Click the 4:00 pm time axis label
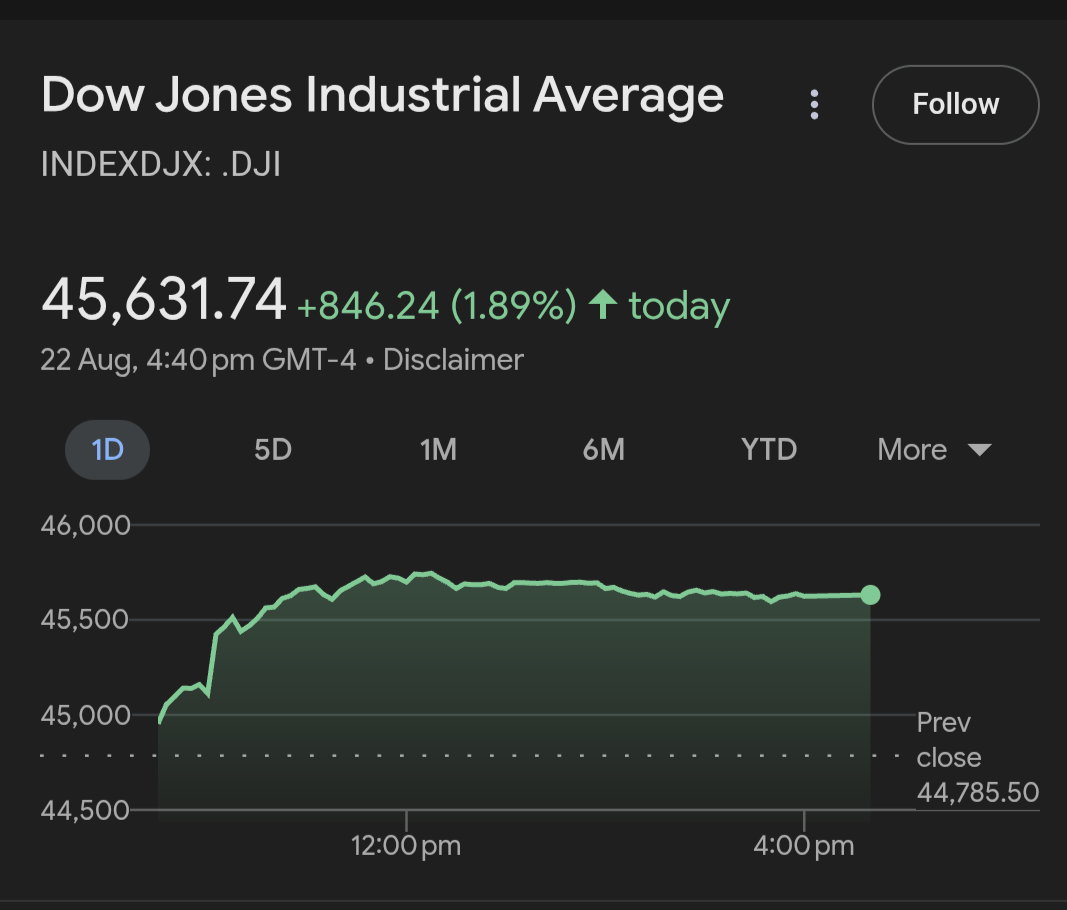Screen dimensions: 1067x910 (x=804, y=847)
